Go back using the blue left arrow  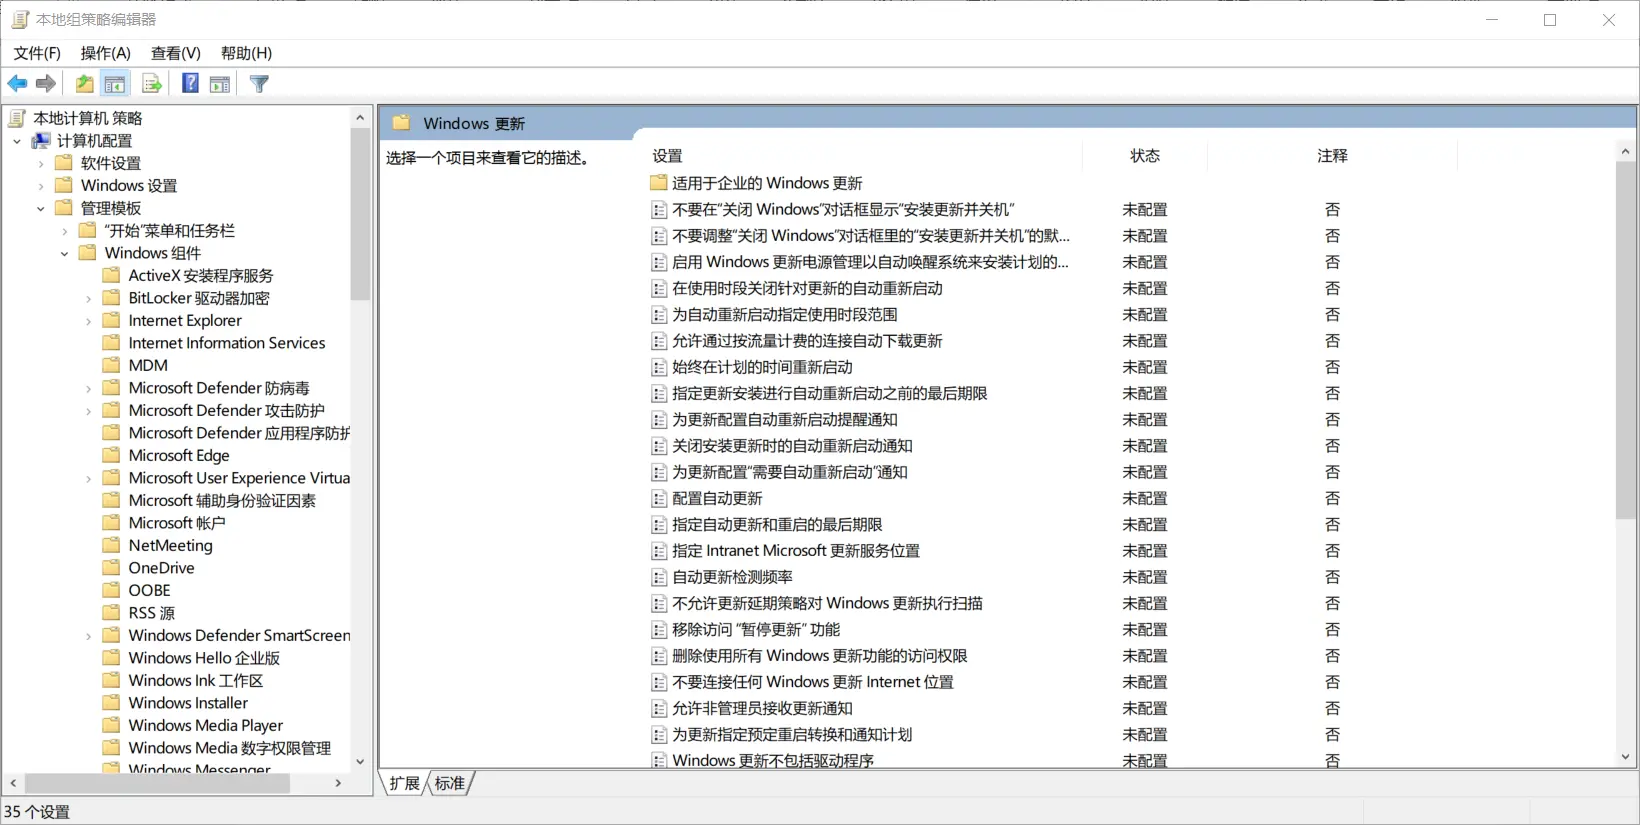[x=17, y=84]
